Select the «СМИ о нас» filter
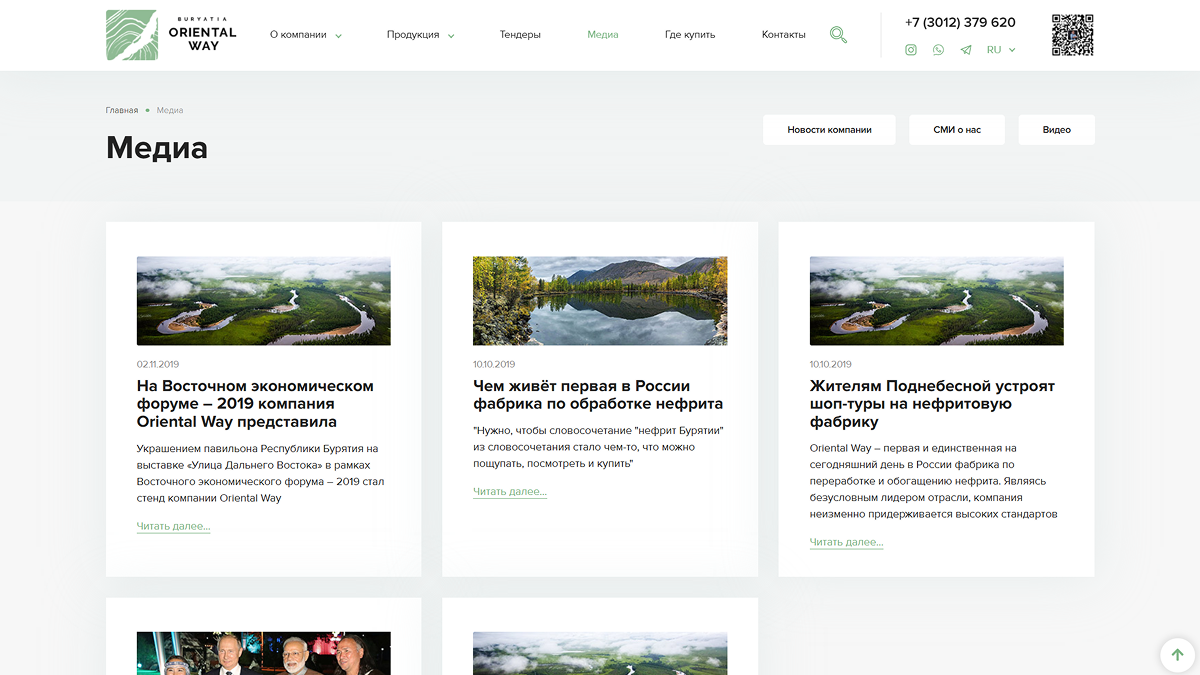Viewport: 1200px width, 675px height. 956,130
